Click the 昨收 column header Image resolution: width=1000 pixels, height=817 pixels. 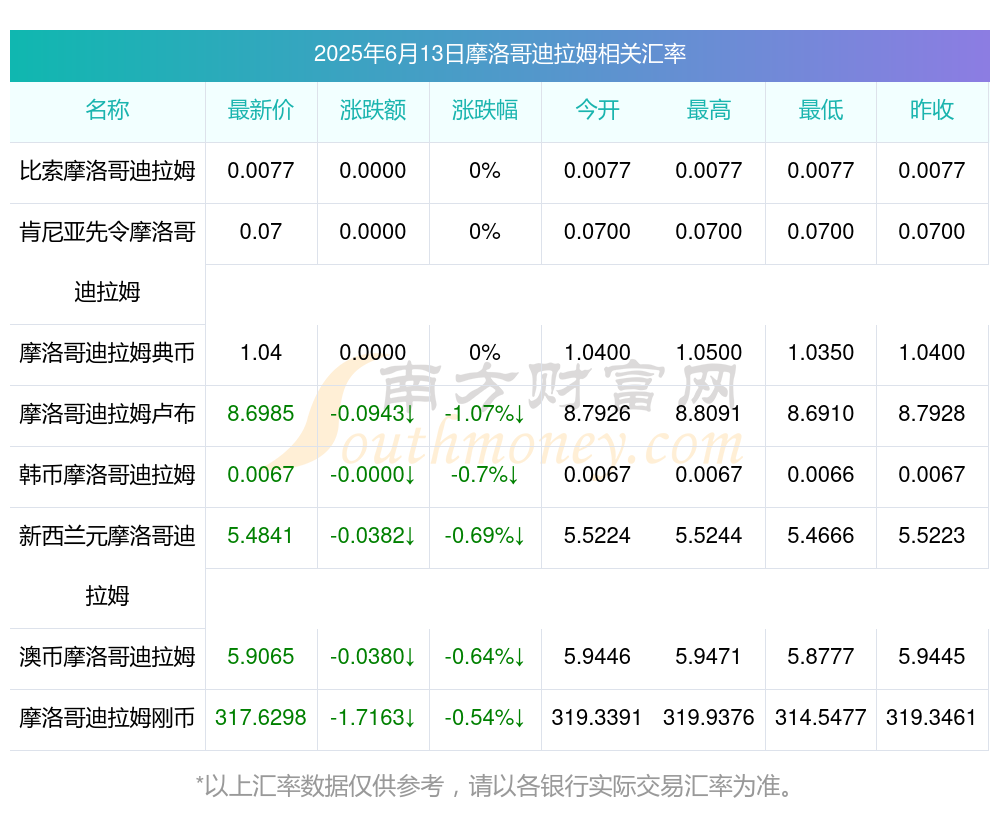click(932, 110)
